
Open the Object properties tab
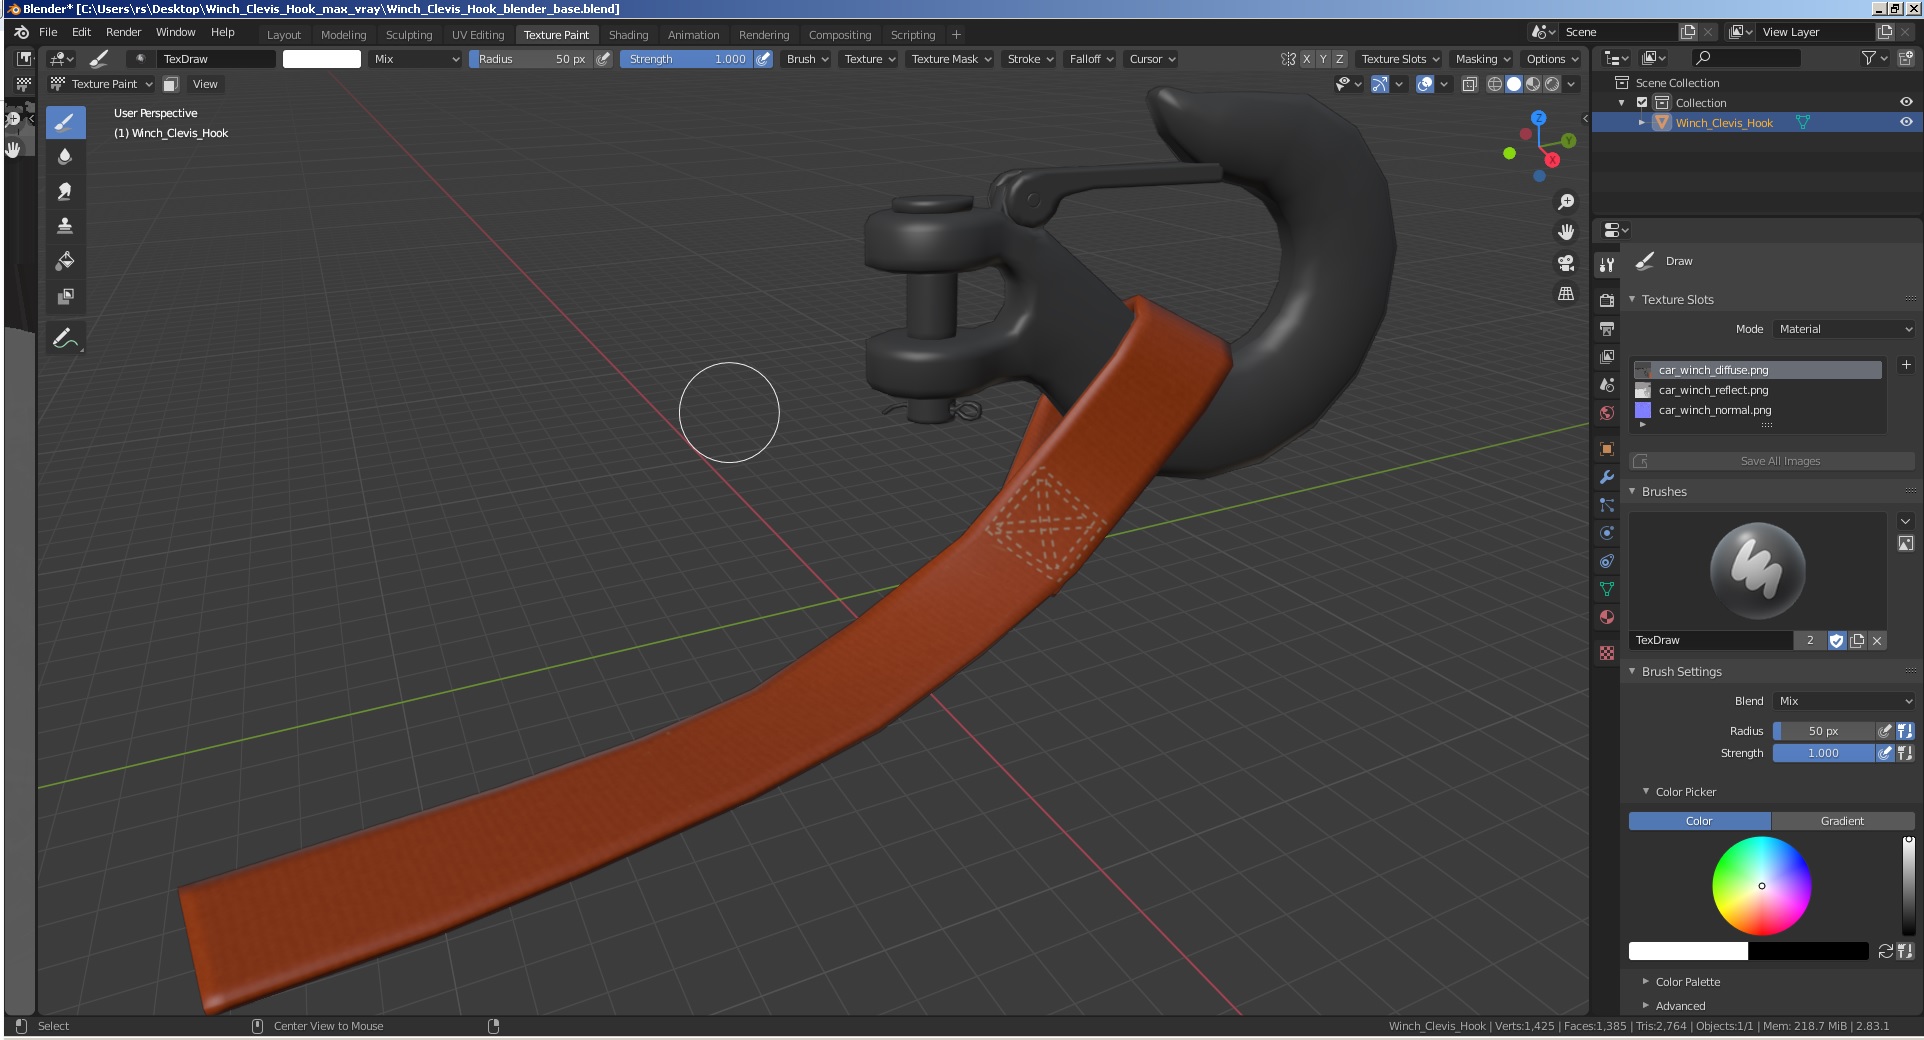click(x=1607, y=449)
